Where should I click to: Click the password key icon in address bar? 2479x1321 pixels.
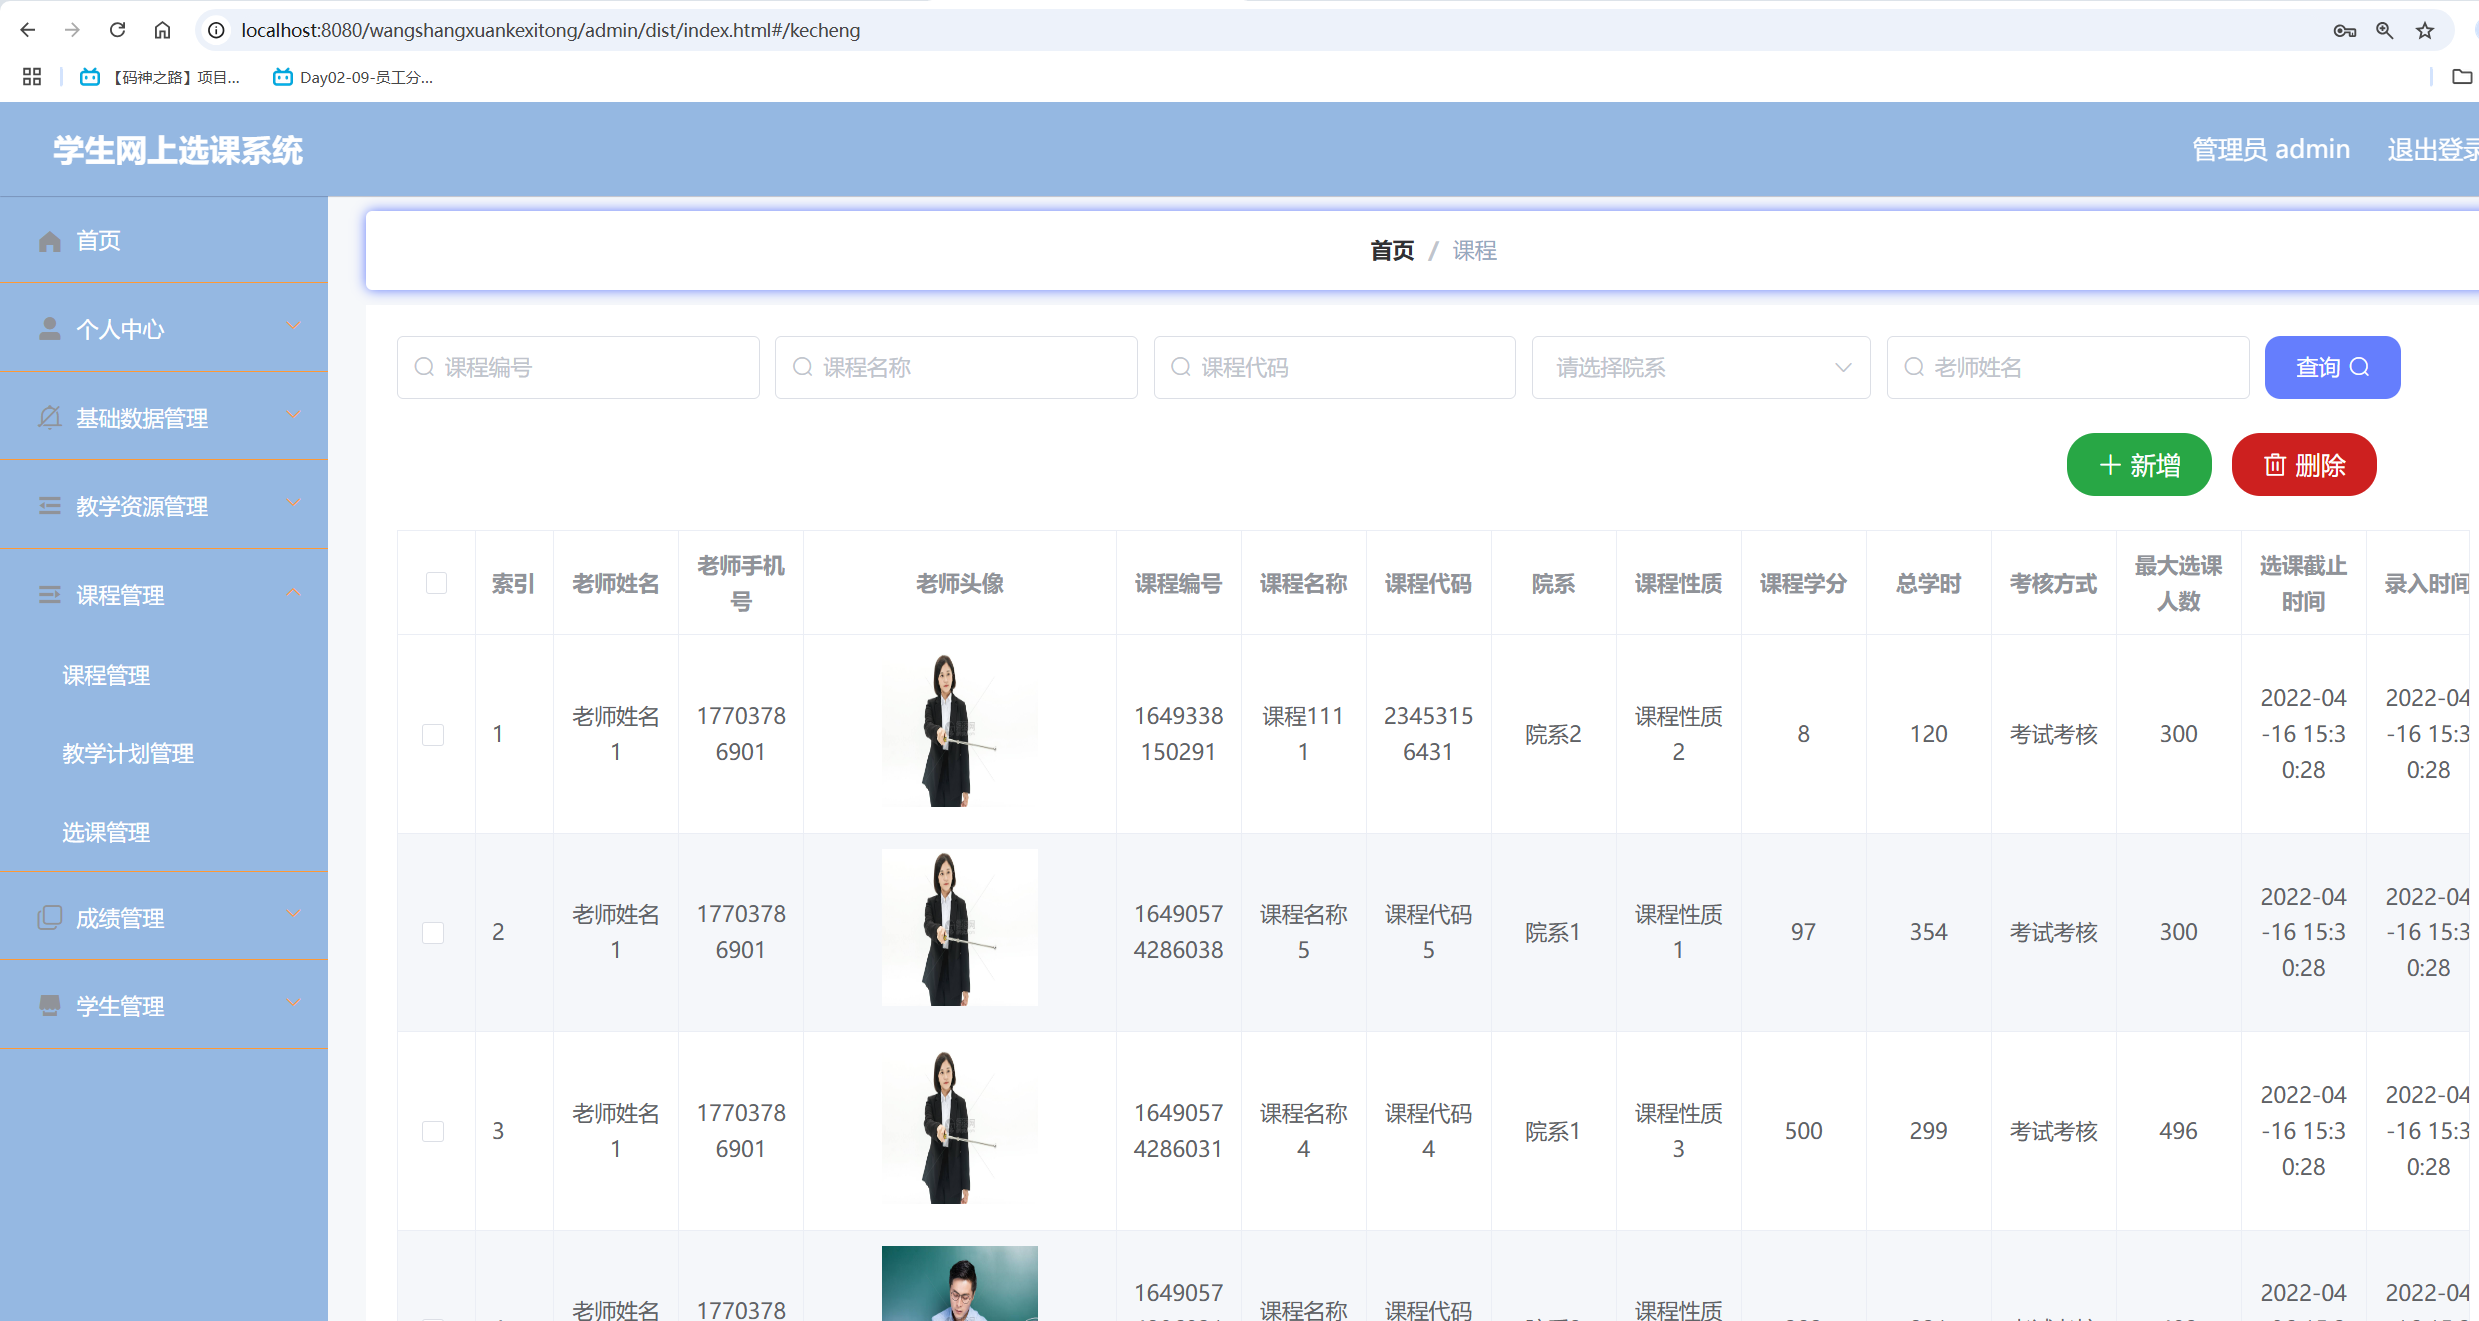(2344, 30)
